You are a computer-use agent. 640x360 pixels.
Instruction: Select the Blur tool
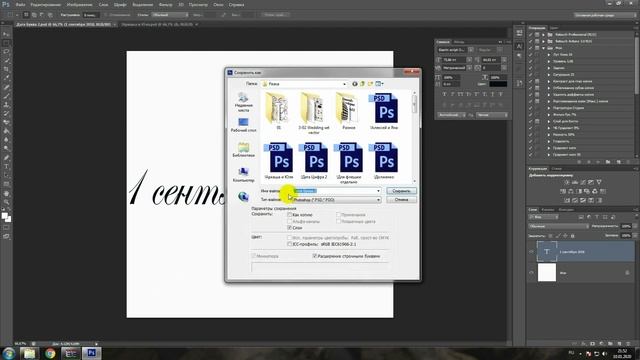pos(6,140)
